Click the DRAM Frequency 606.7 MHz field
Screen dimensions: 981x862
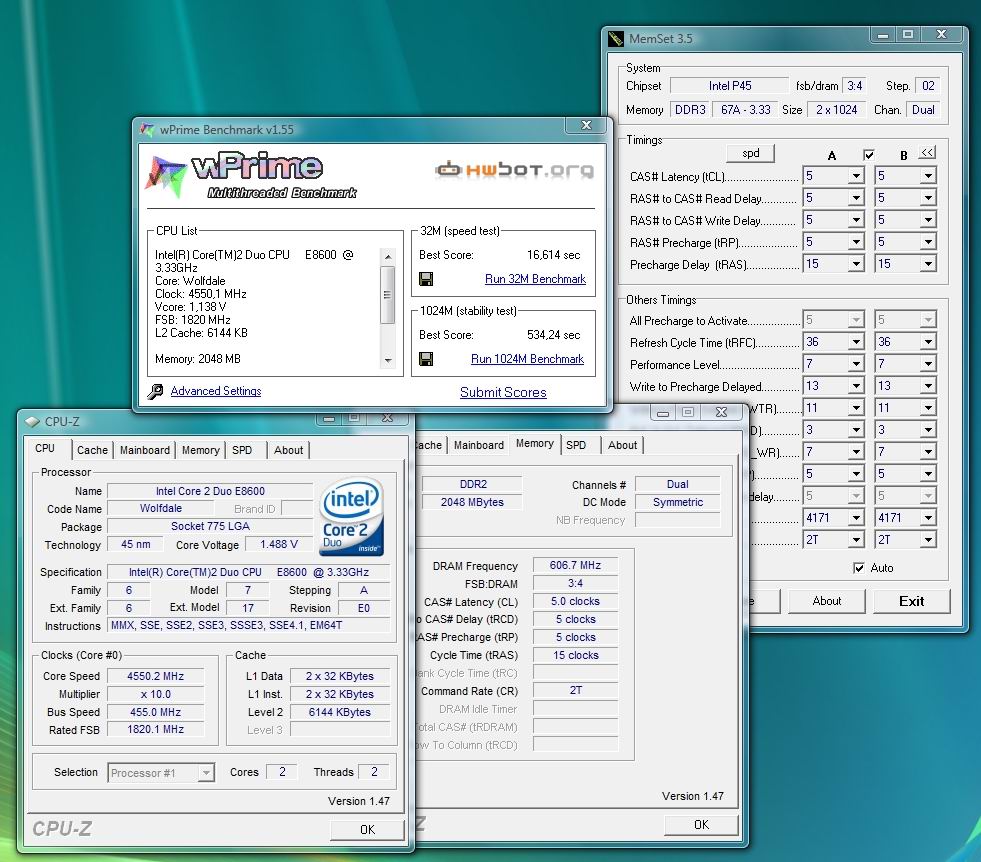click(x=575, y=565)
